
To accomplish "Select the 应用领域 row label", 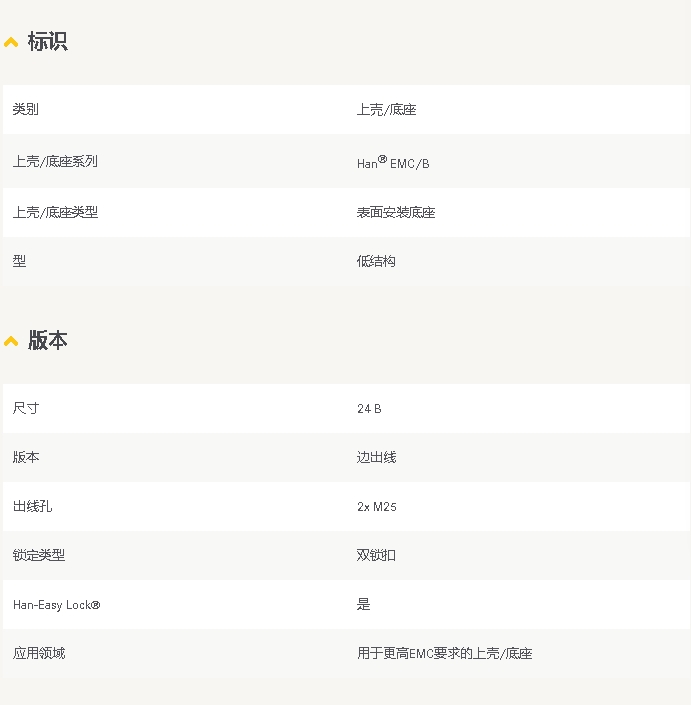I will click(x=39, y=653).
